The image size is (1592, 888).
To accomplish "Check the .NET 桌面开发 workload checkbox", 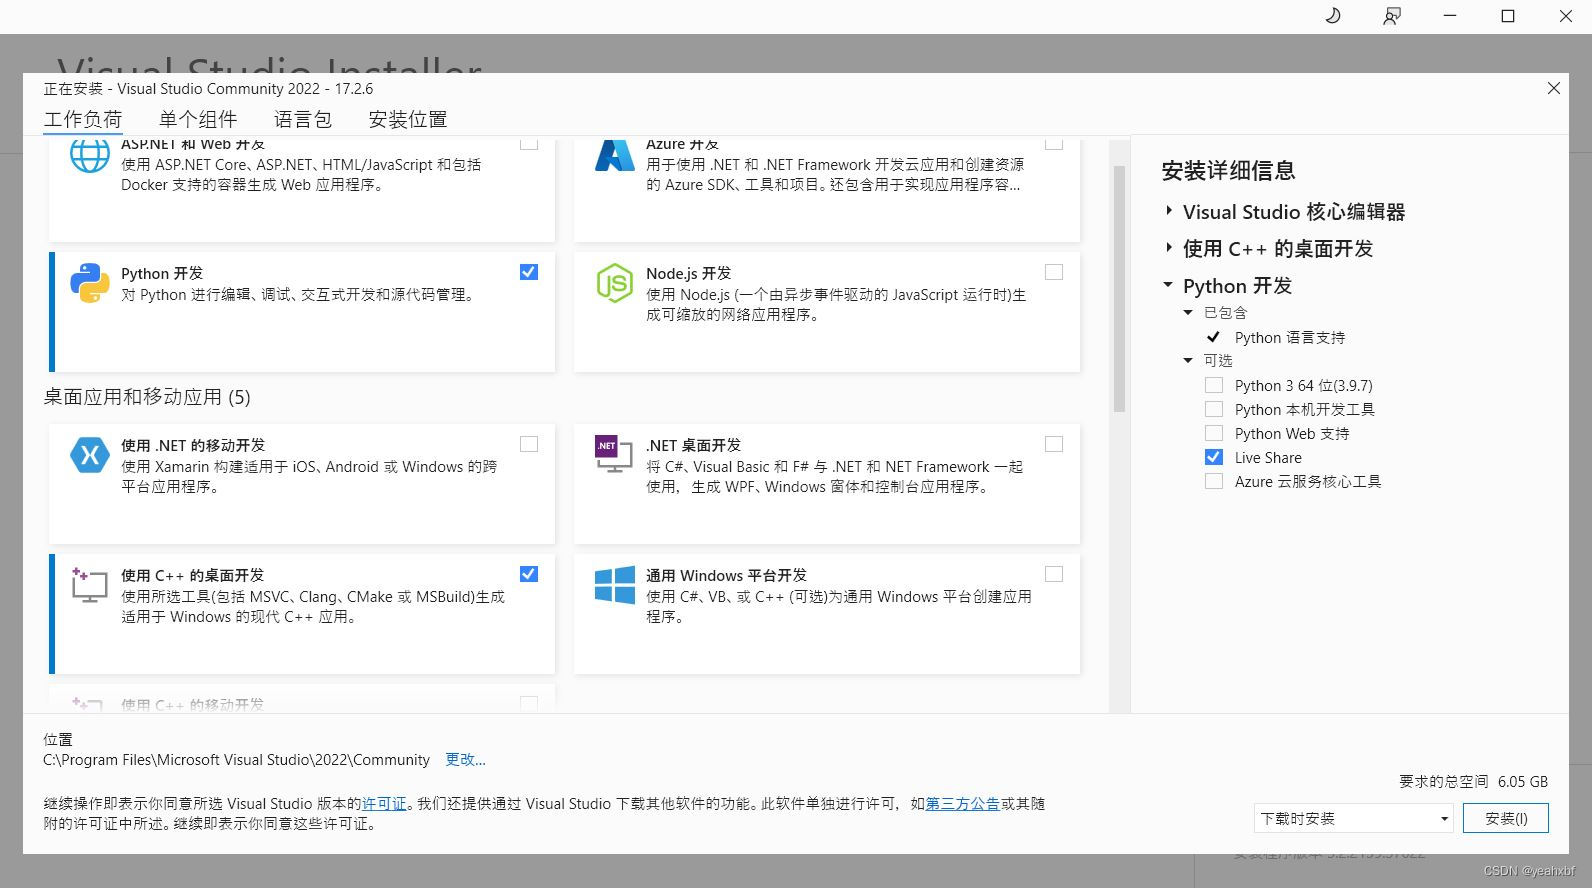I will pos(1054,444).
